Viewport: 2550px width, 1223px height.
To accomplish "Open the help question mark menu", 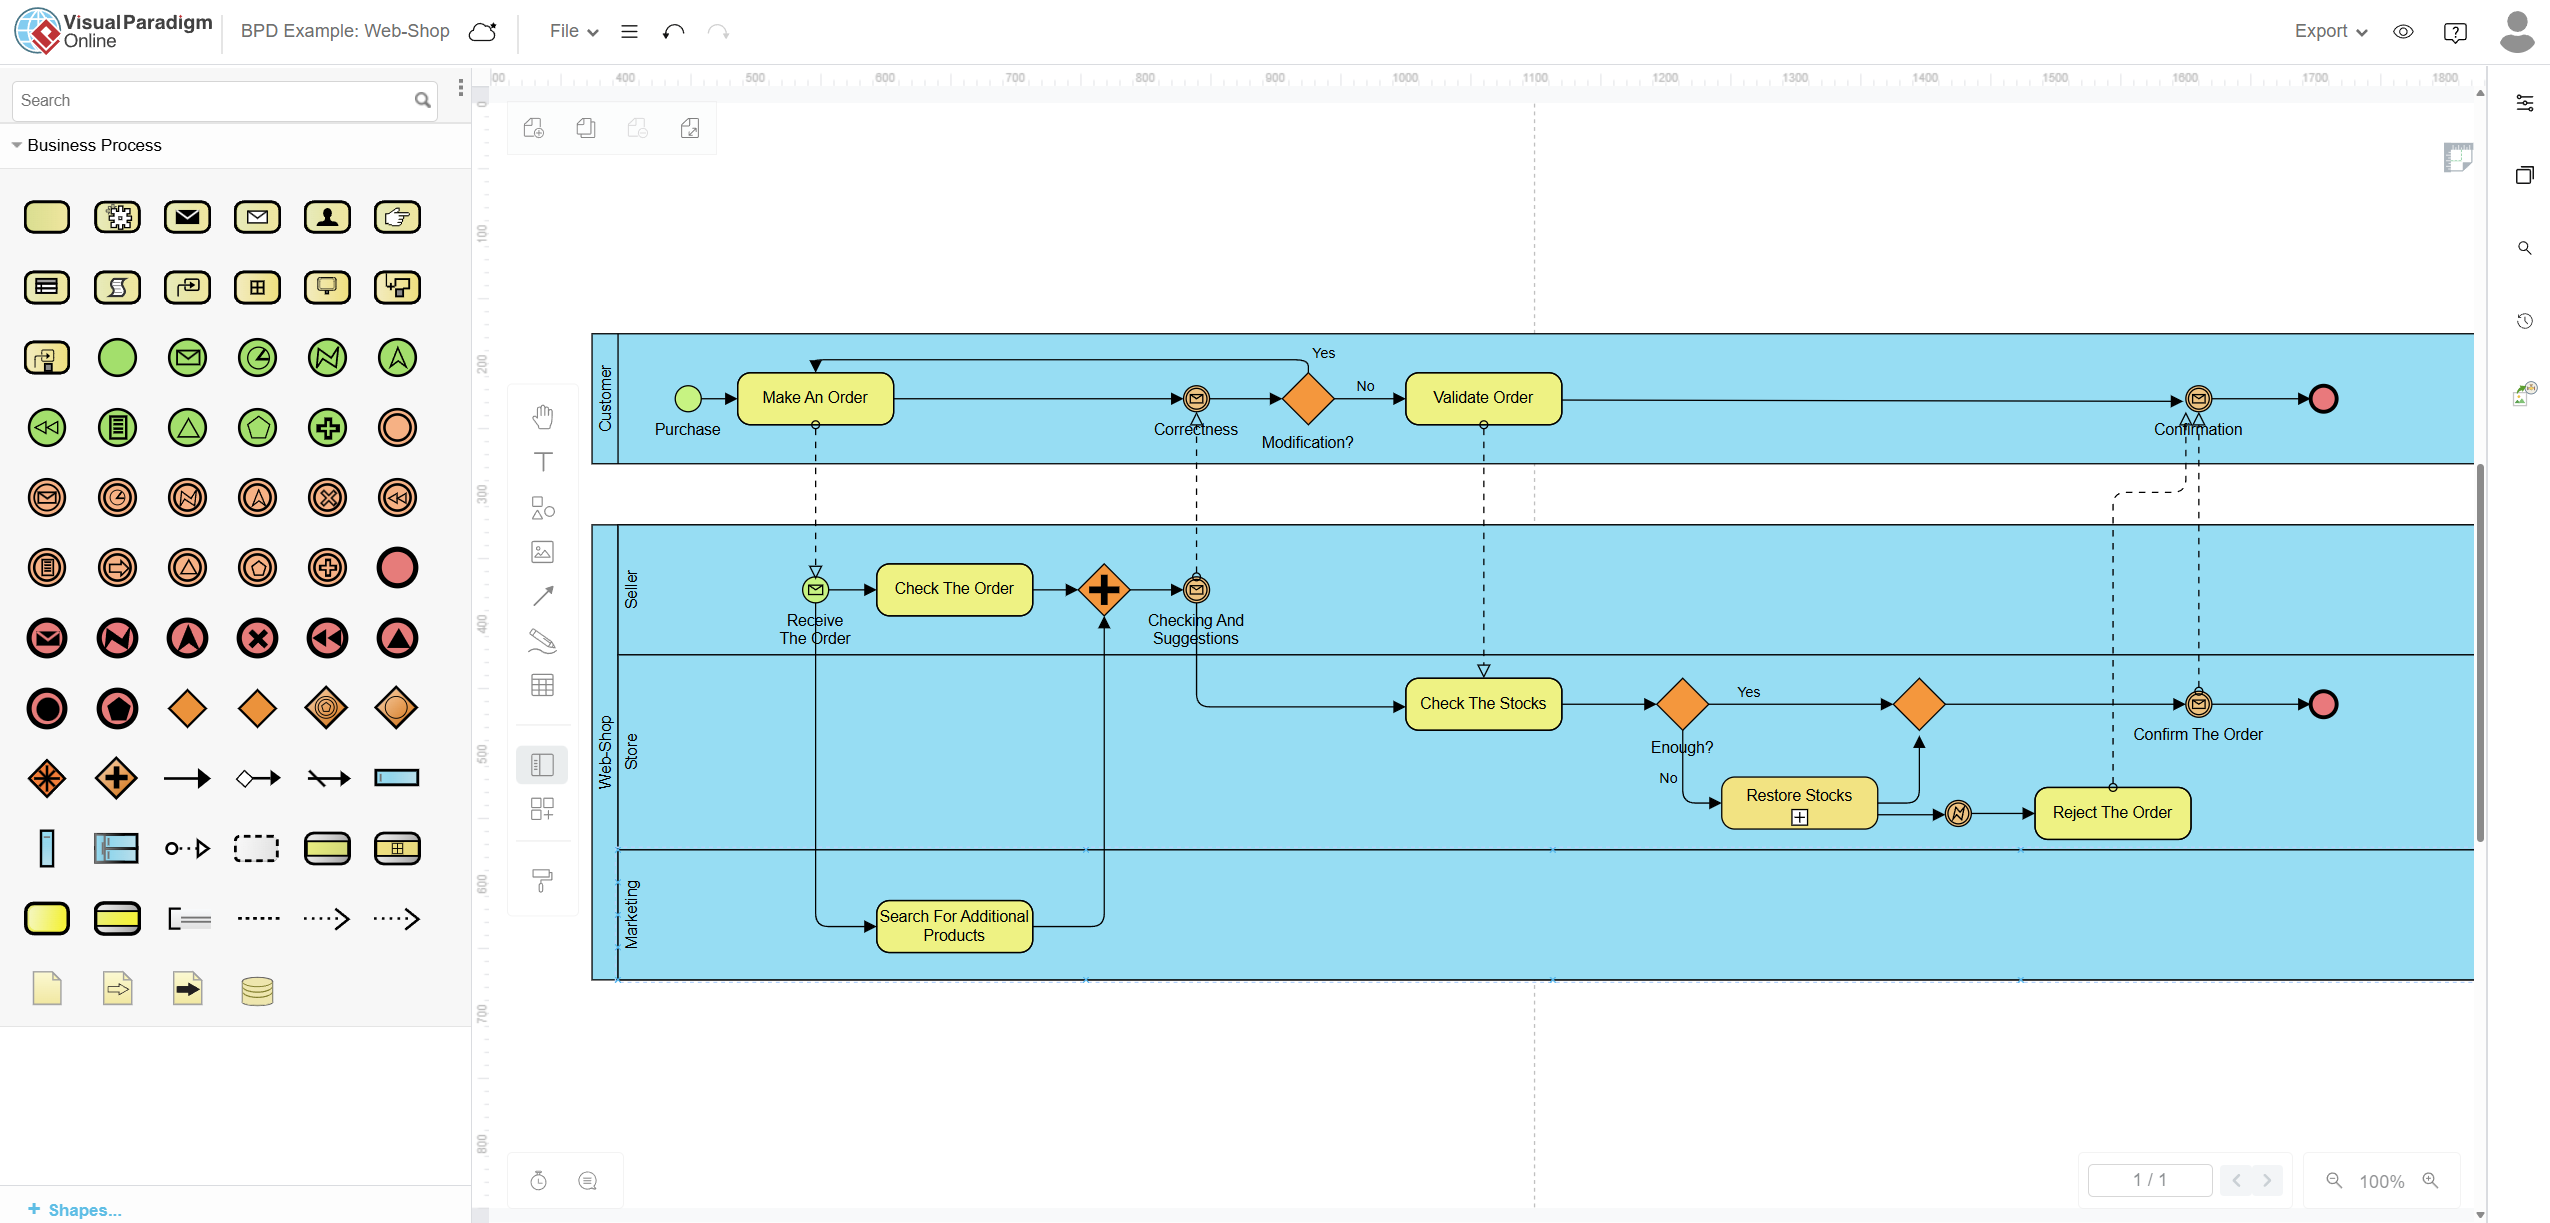I will tap(2455, 32).
